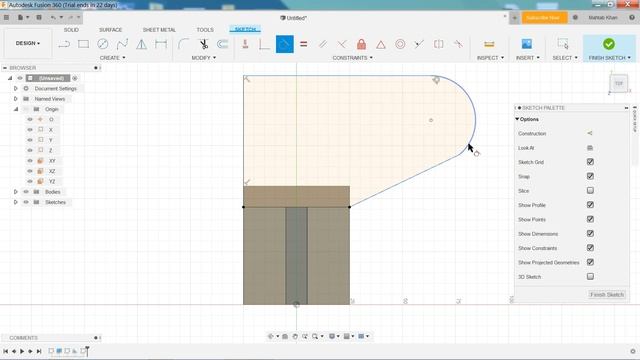Click the ViewCube TOP face
This screenshot has height=360, width=640.
click(x=619, y=84)
